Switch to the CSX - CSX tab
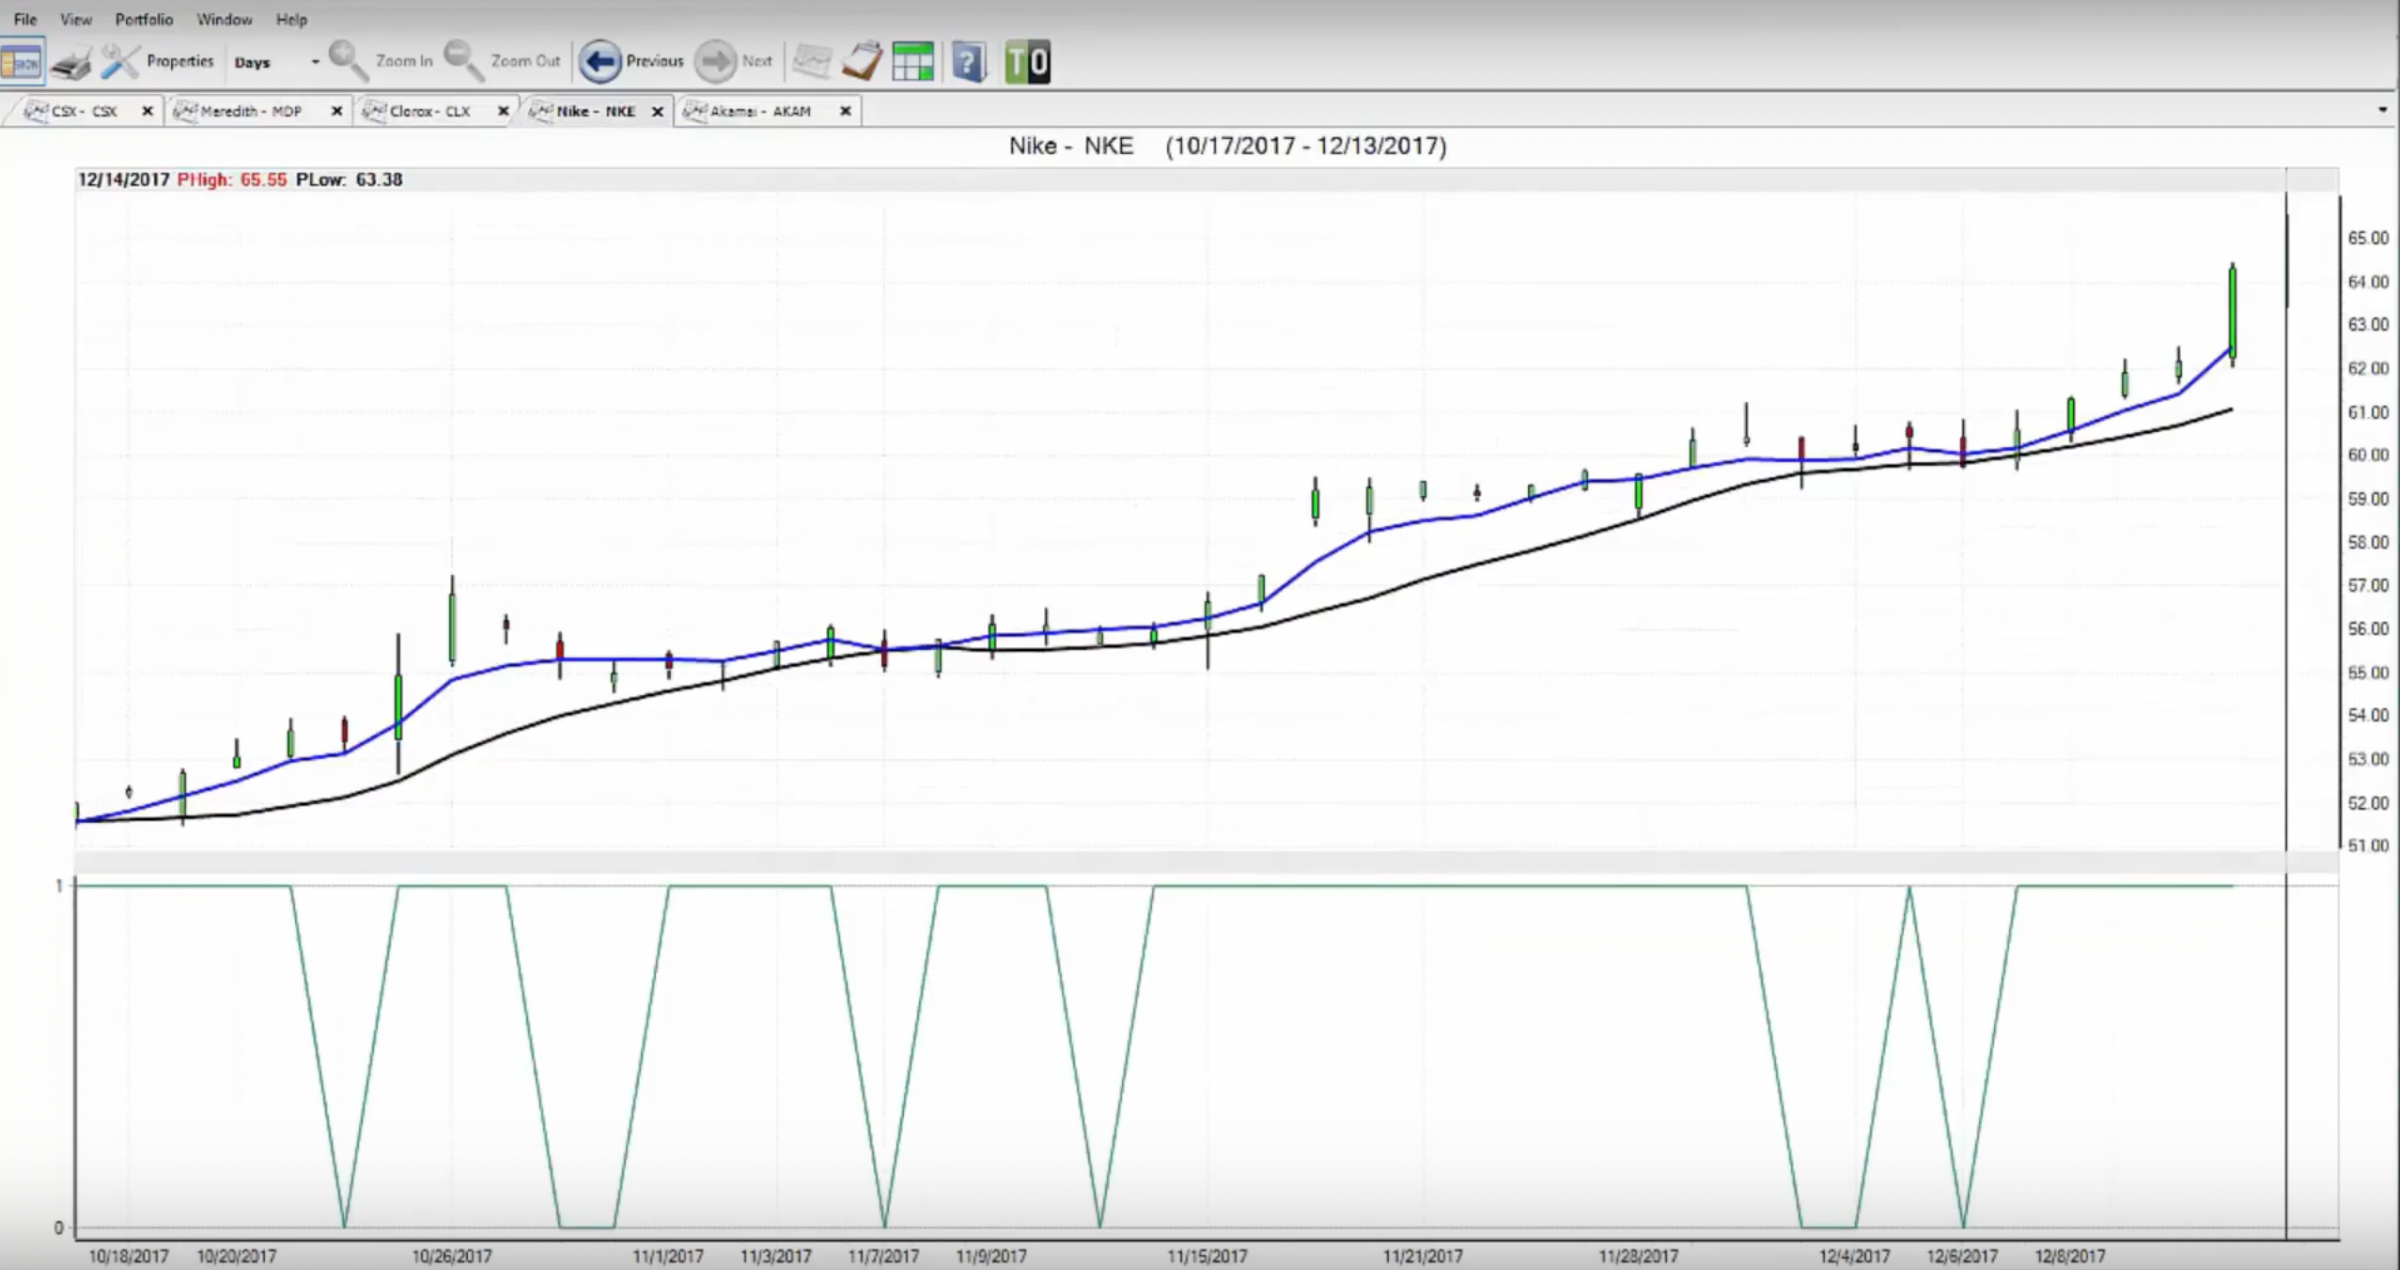 [x=84, y=111]
